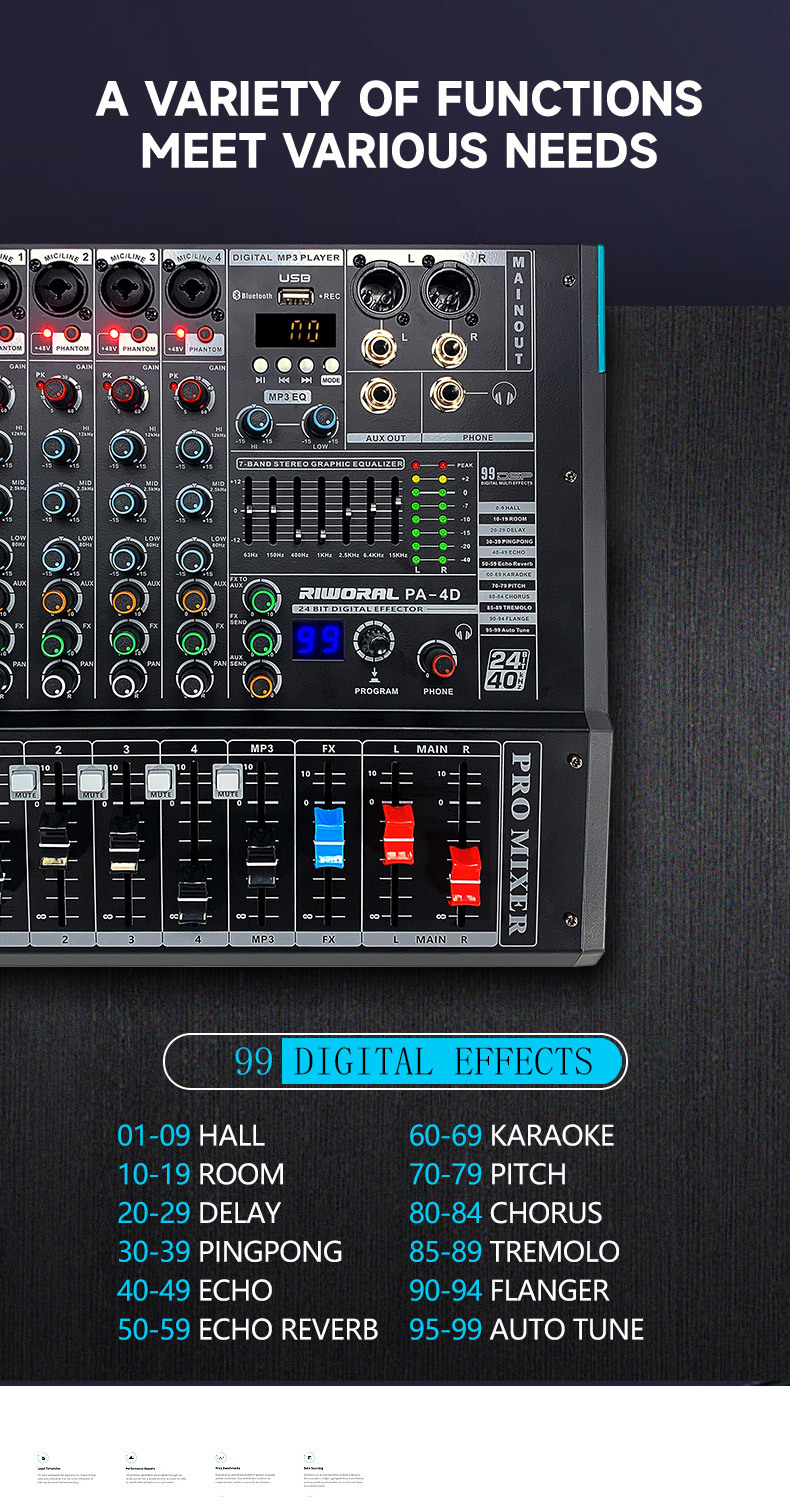Click the blue 99 effect number display

319,641
